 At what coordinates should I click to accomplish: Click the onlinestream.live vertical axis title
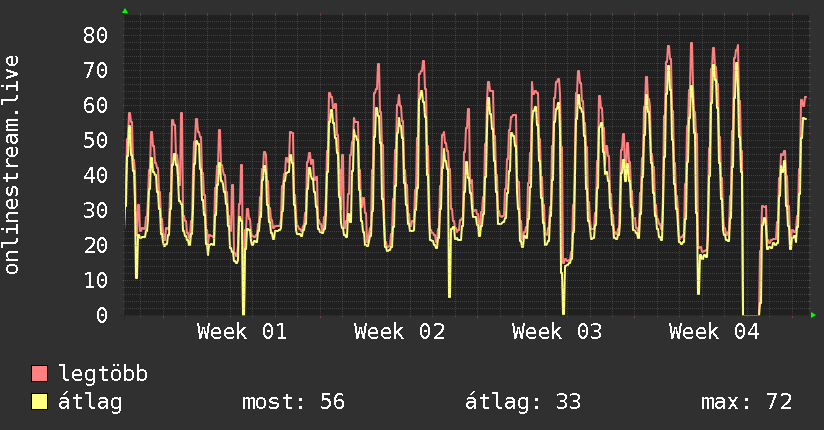pyautogui.click(x=11, y=165)
